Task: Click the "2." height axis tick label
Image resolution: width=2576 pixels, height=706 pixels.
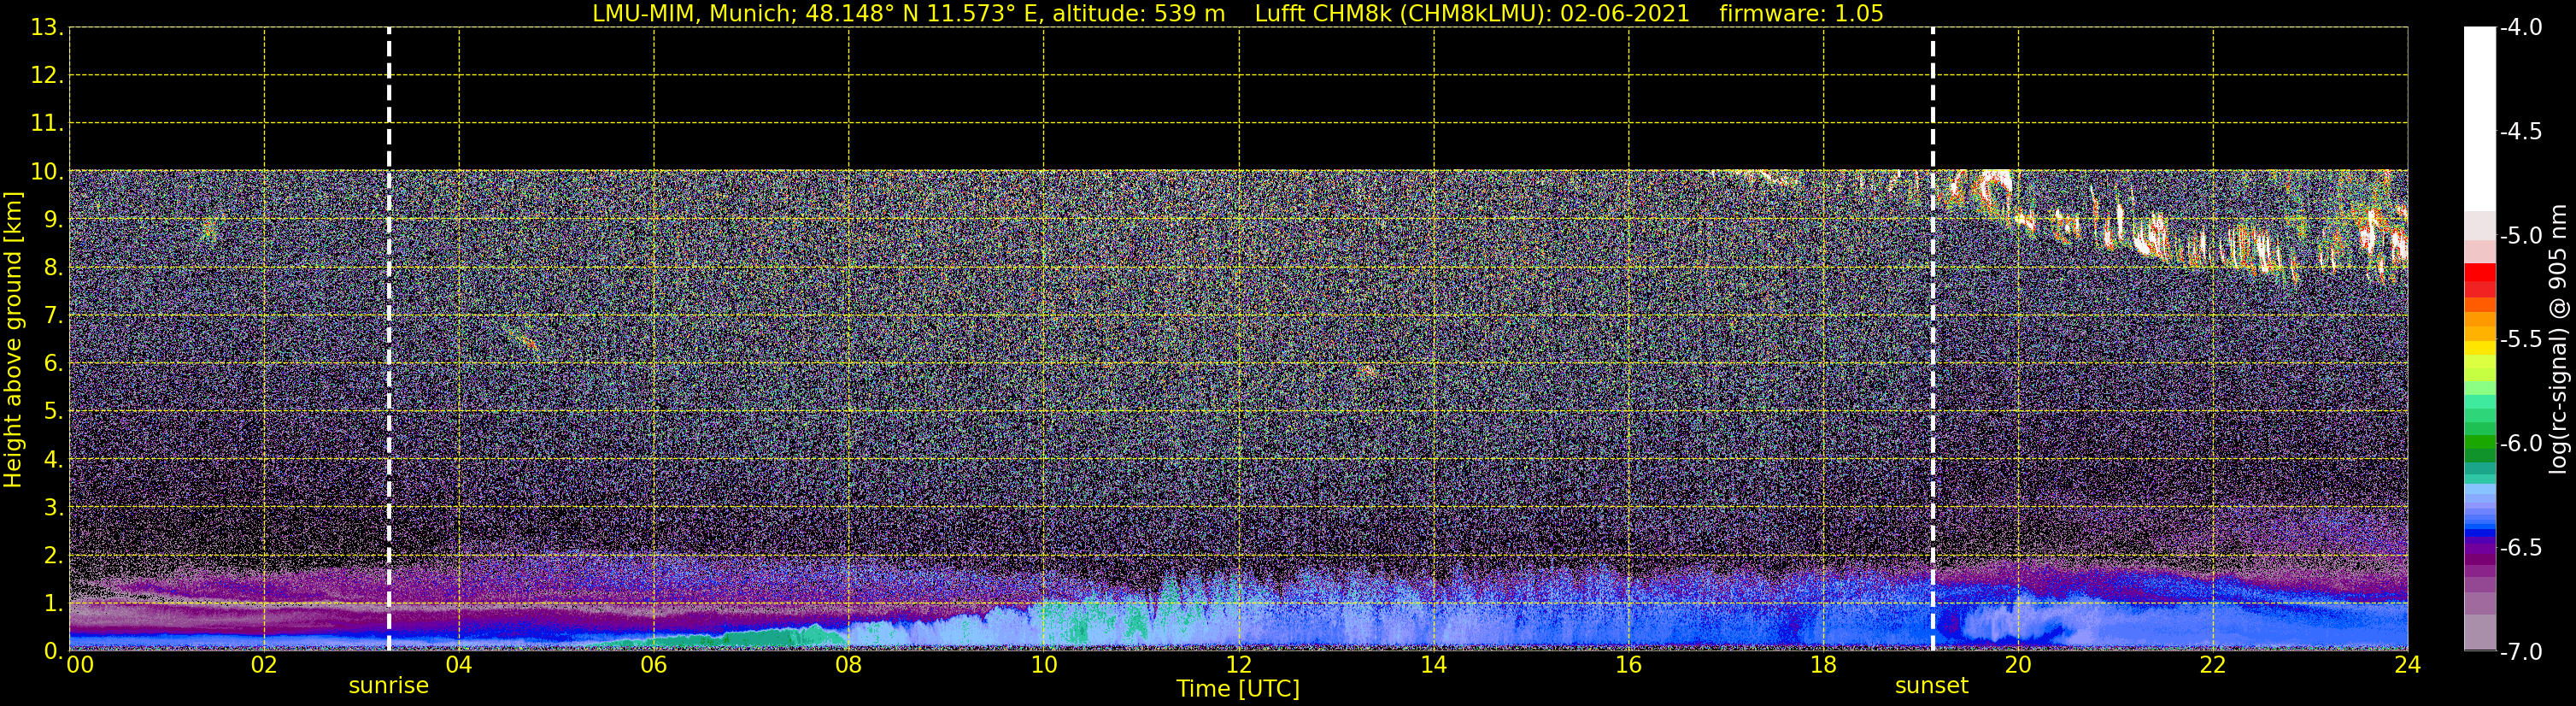Action: click(53, 556)
